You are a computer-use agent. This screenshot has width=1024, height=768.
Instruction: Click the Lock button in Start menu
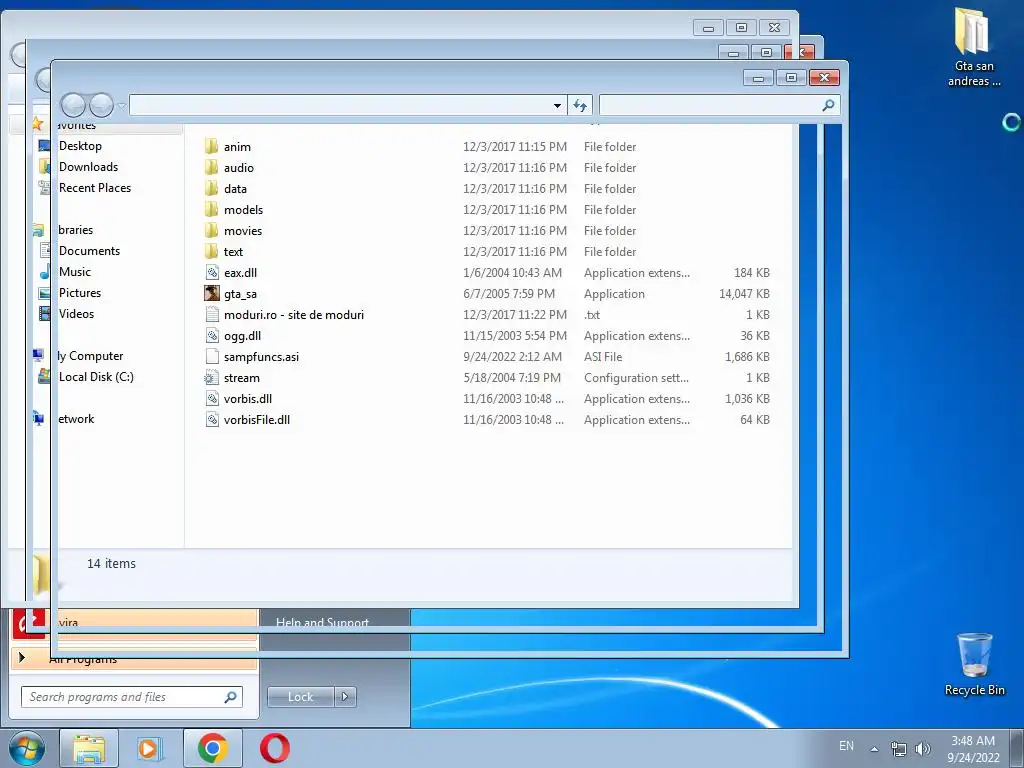point(300,697)
